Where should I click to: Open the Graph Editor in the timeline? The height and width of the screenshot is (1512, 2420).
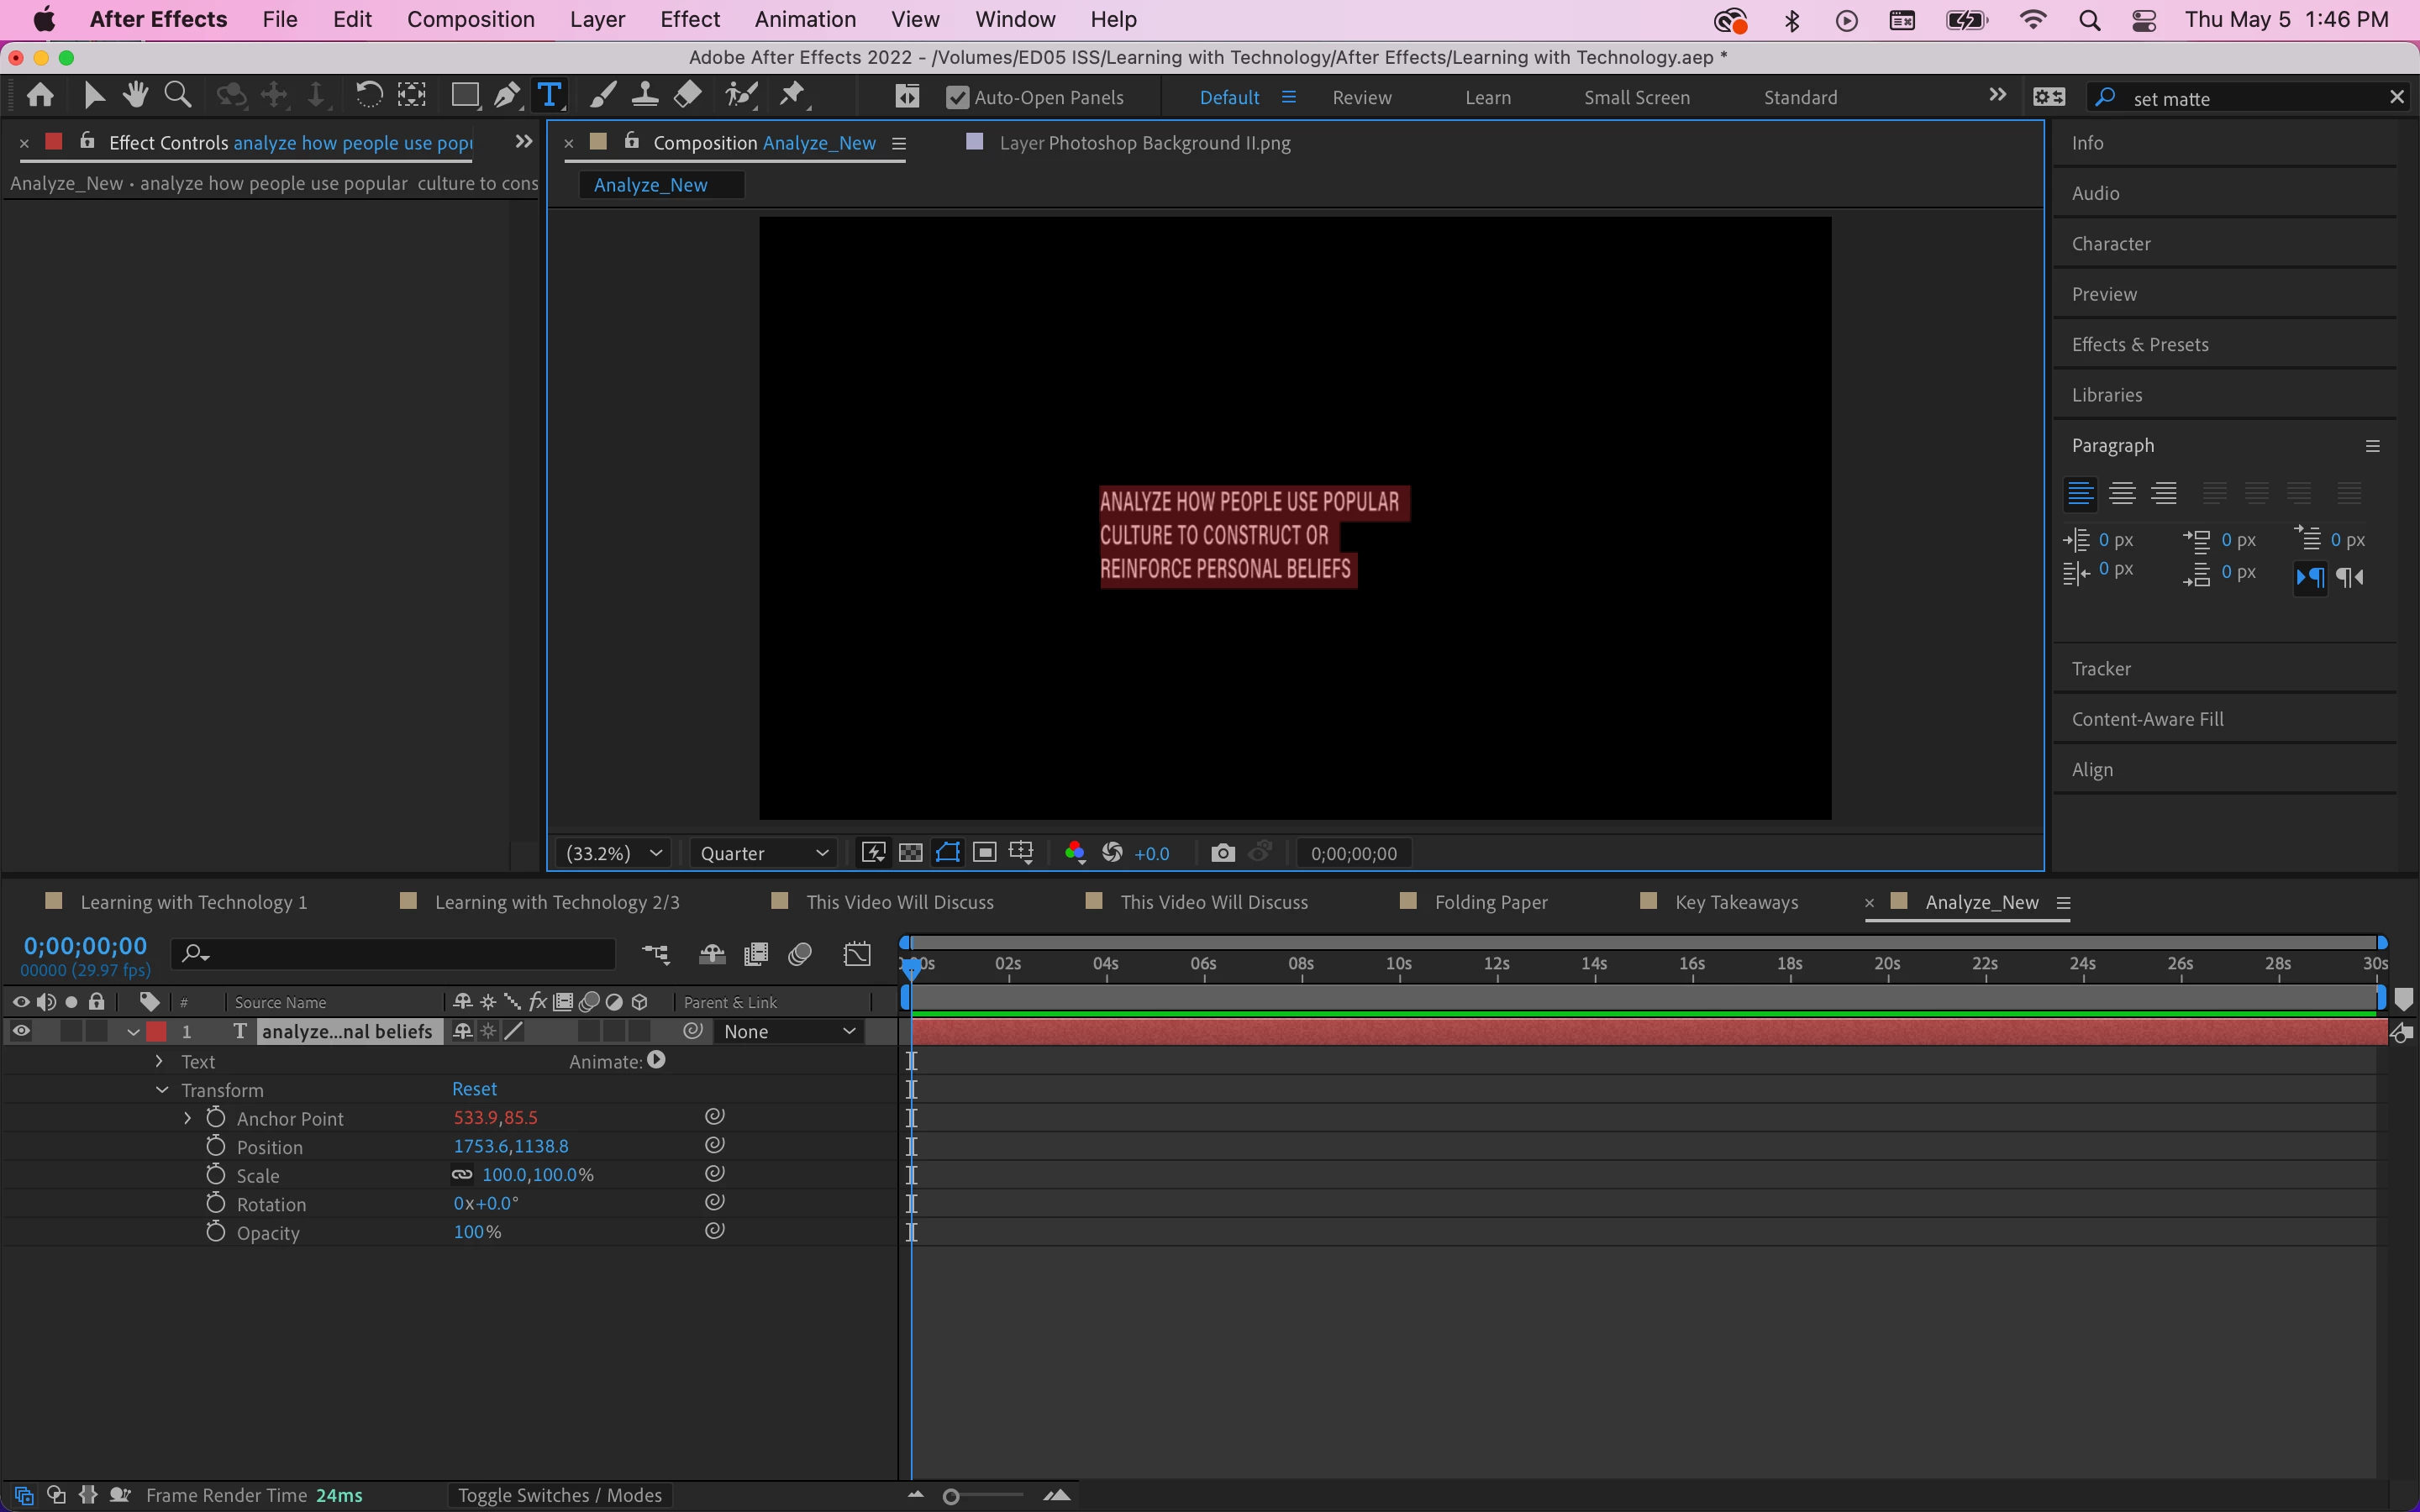point(857,954)
